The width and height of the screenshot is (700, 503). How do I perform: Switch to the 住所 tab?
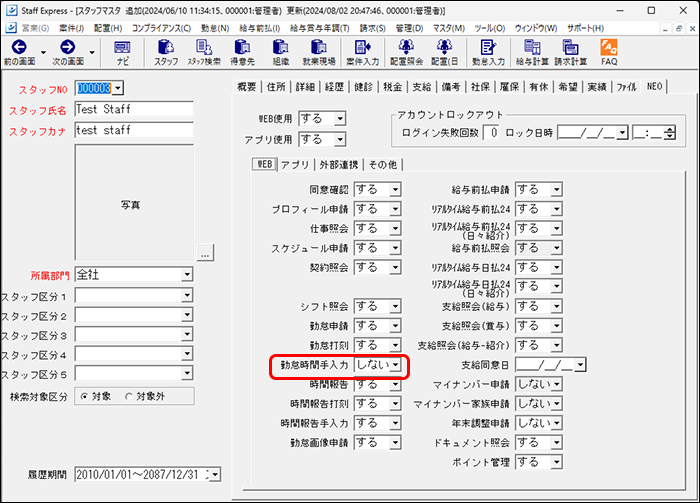(276, 87)
